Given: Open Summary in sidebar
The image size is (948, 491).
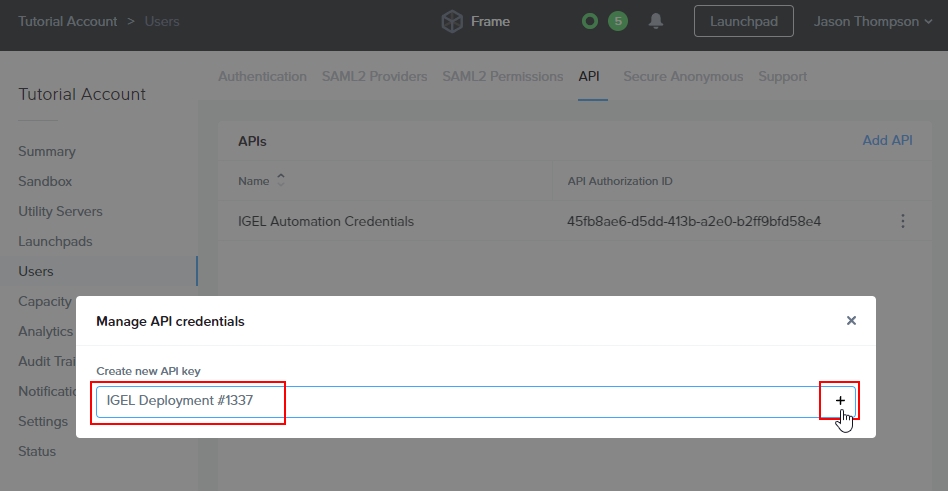Looking at the screenshot, I should [x=47, y=151].
